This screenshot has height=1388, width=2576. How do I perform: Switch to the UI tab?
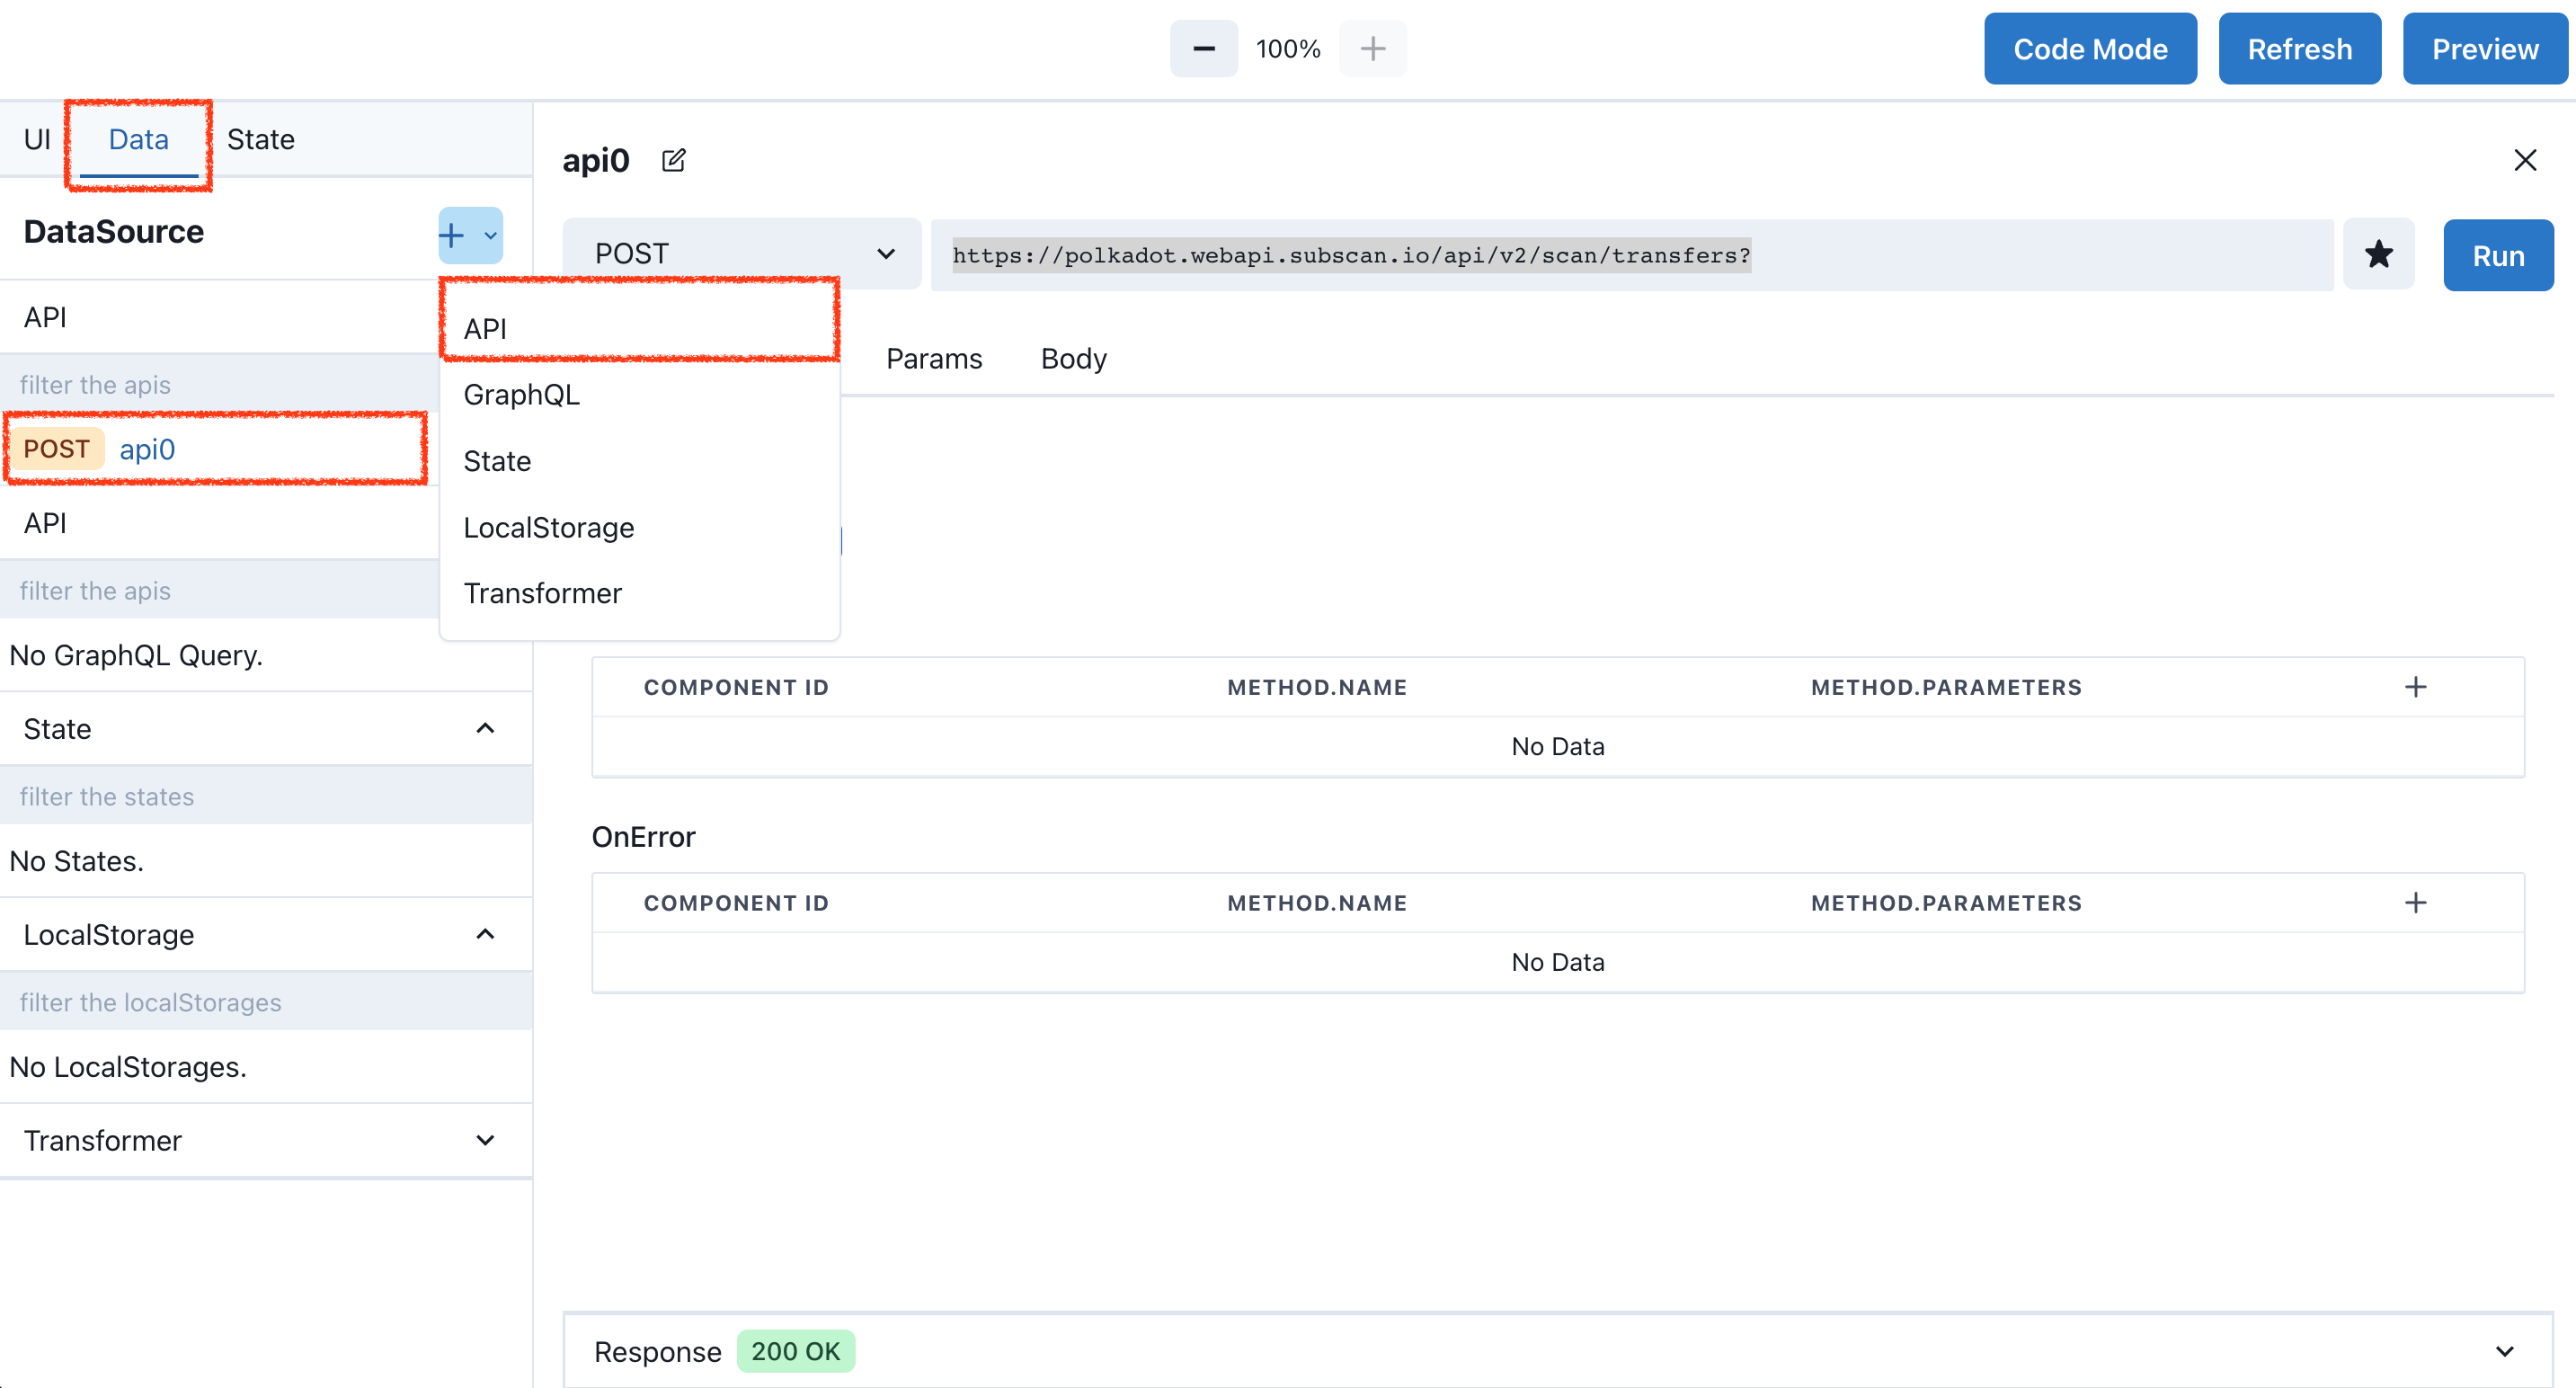point(37,139)
